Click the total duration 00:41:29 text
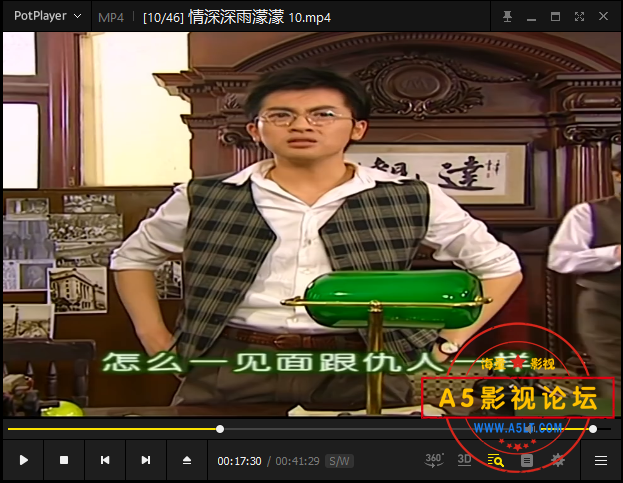This screenshot has height=483, width=623. click(x=297, y=461)
